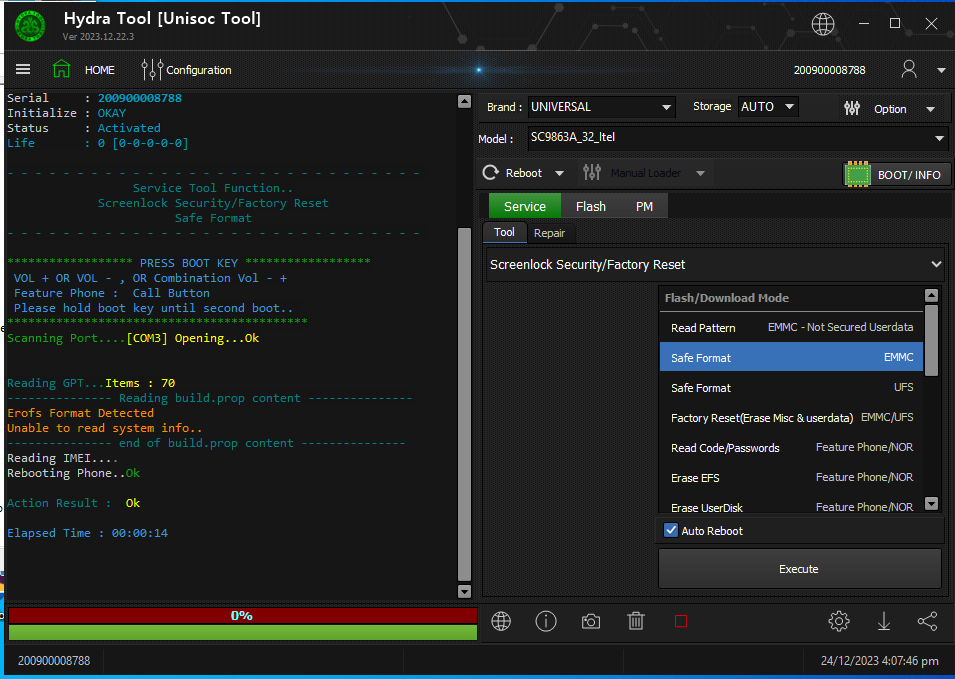
Task: Open Option sliders icon
Action: [852, 108]
